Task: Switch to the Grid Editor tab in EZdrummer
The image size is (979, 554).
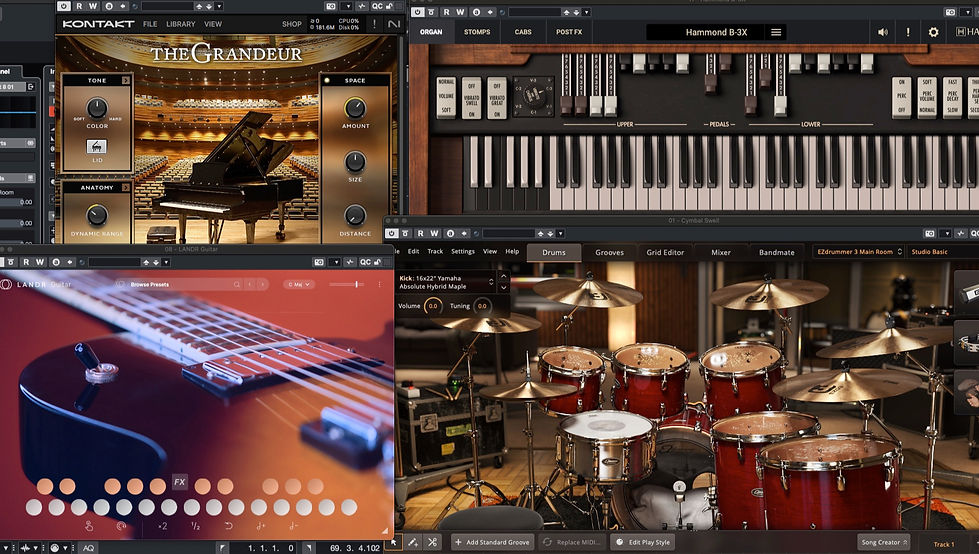Action: [665, 252]
